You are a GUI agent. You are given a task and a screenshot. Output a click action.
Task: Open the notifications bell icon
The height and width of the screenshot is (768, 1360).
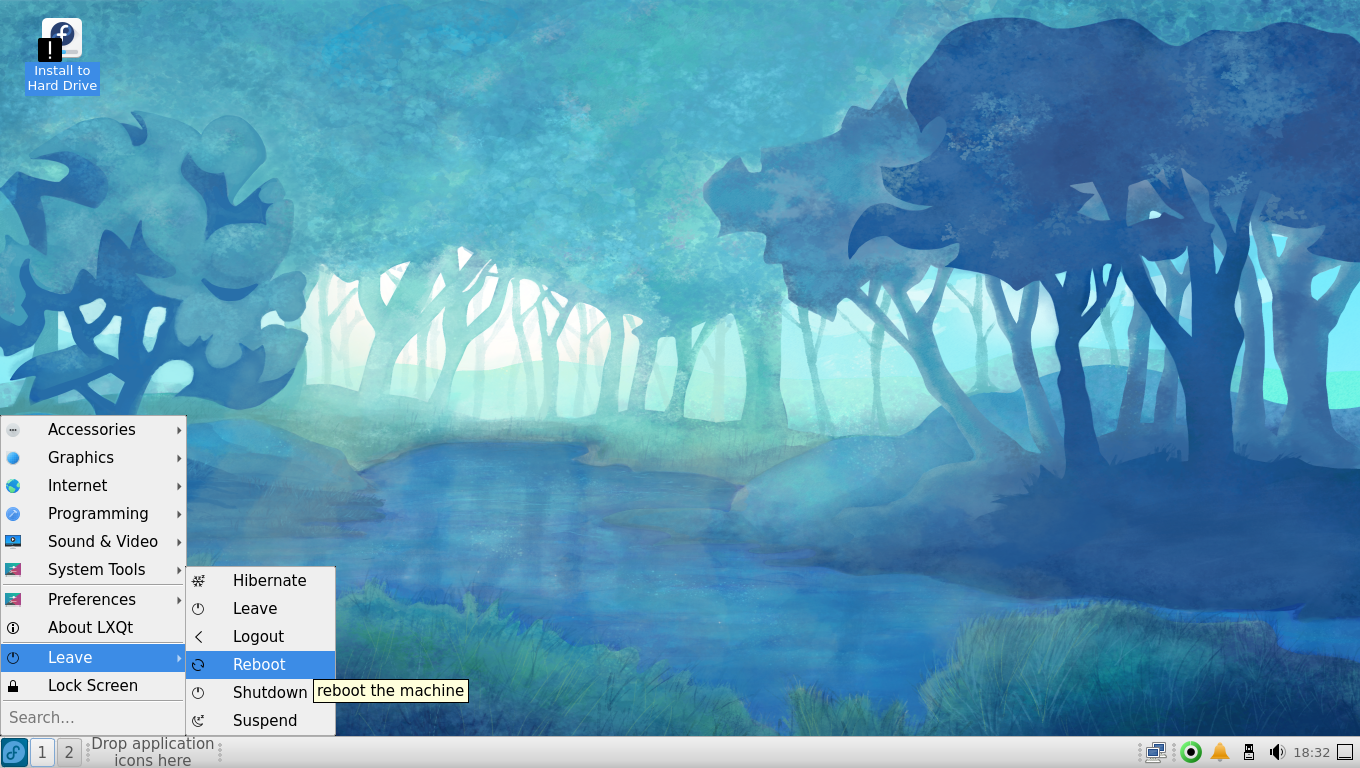pos(1220,752)
